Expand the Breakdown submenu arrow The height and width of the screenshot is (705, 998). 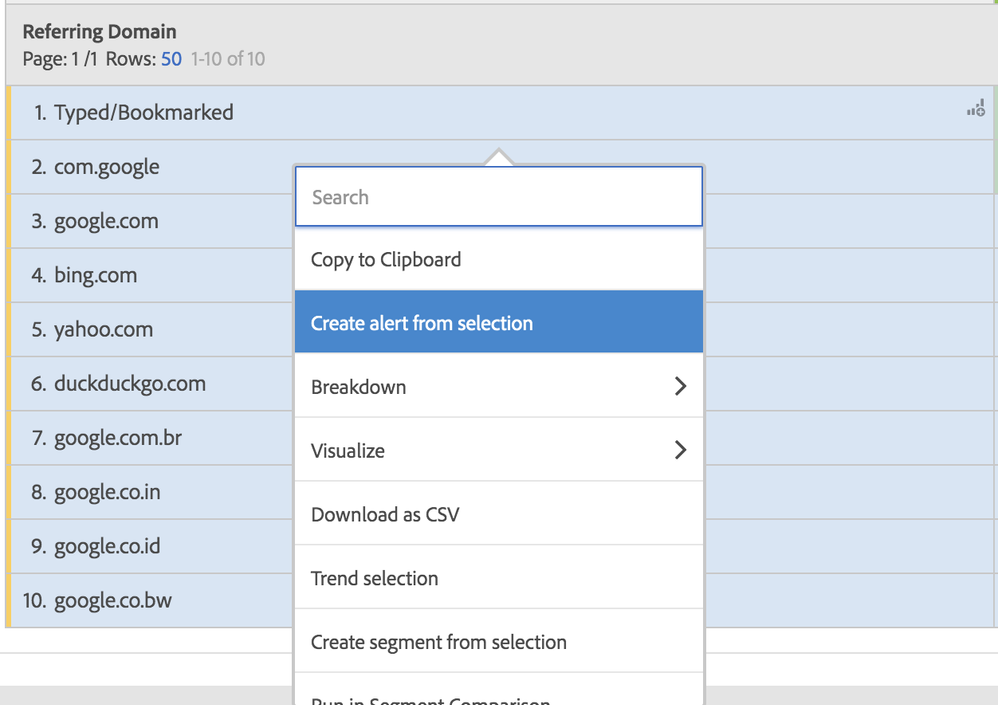(x=680, y=386)
